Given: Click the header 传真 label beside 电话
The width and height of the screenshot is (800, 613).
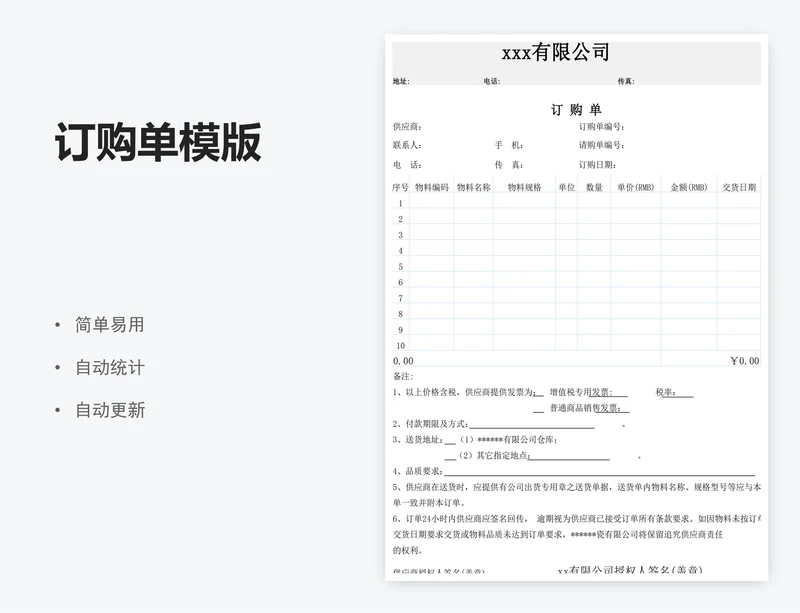Looking at the screenshot, I should [626, 81].
